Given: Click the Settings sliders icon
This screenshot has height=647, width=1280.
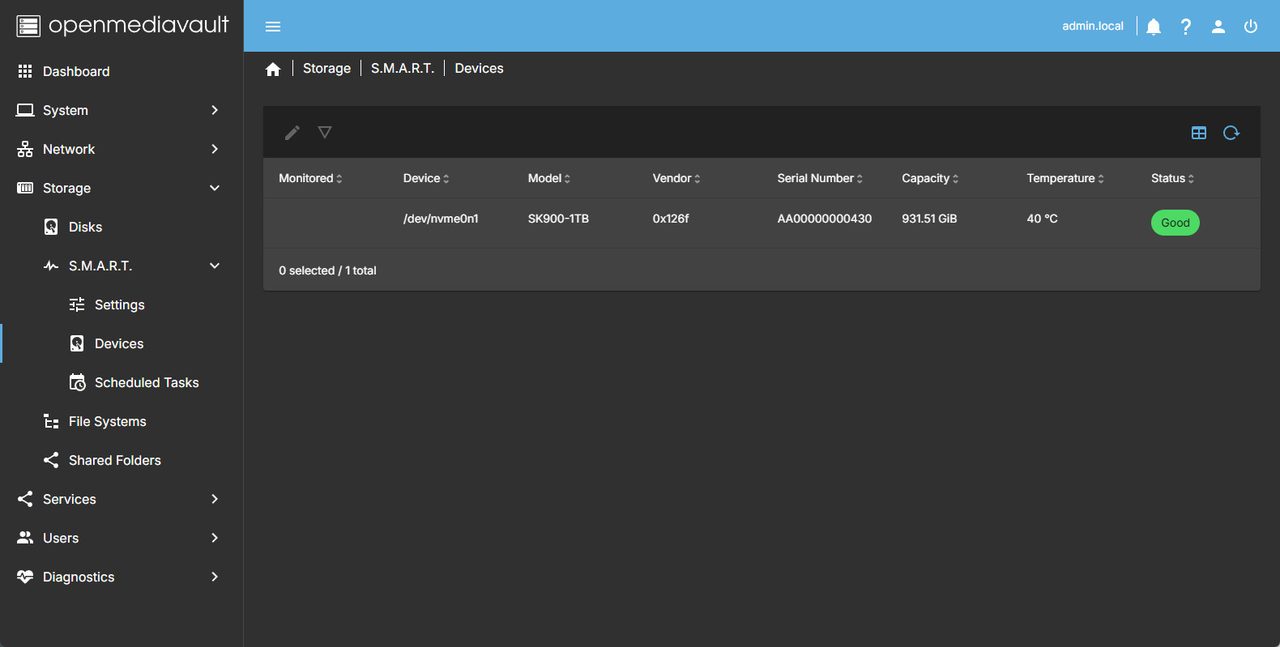Looking at the screenshot, I should pos(77,305).
